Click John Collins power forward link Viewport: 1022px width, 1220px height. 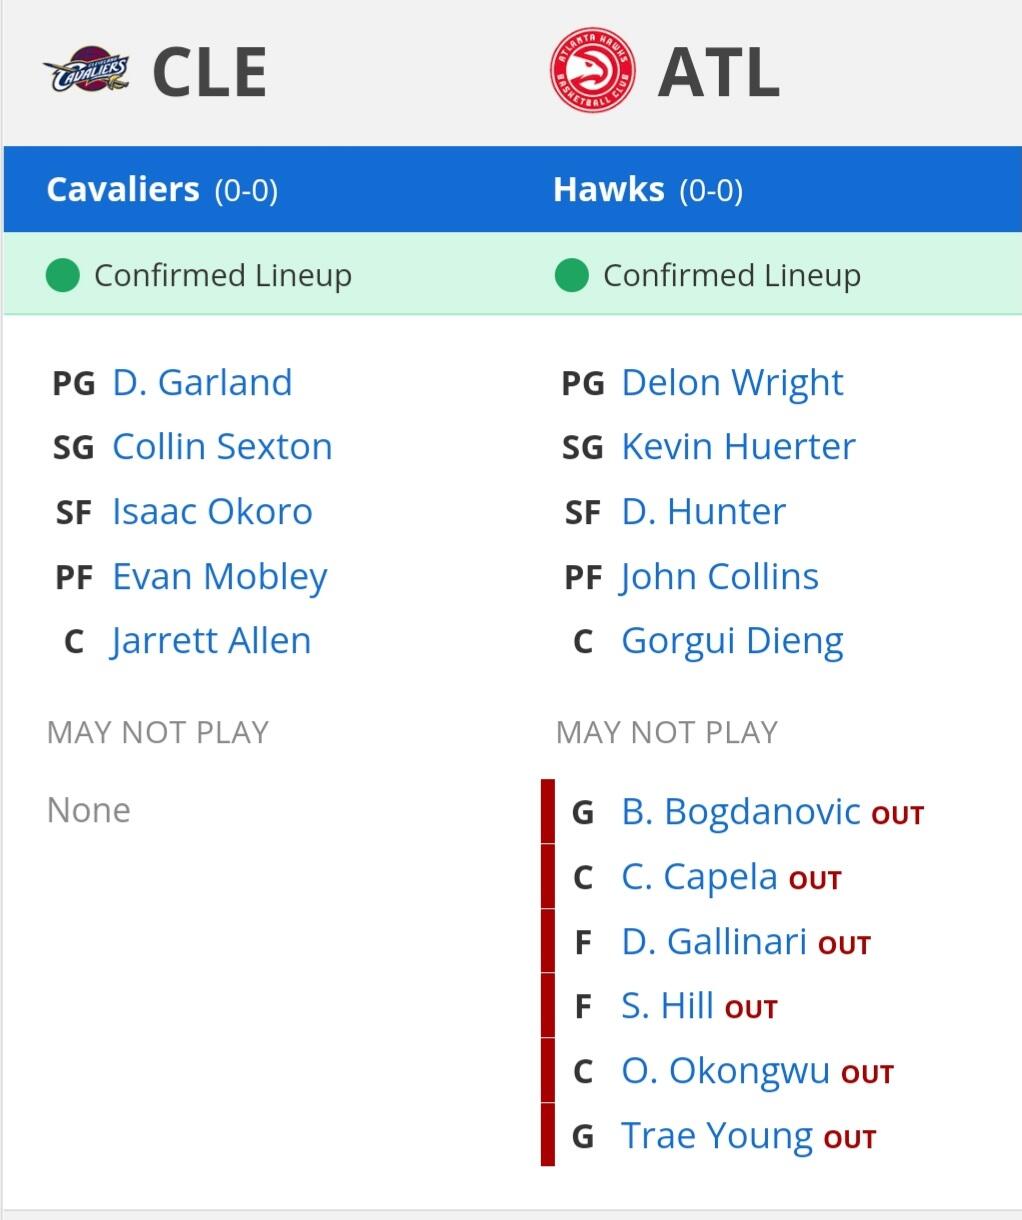[x=720, y=577]
